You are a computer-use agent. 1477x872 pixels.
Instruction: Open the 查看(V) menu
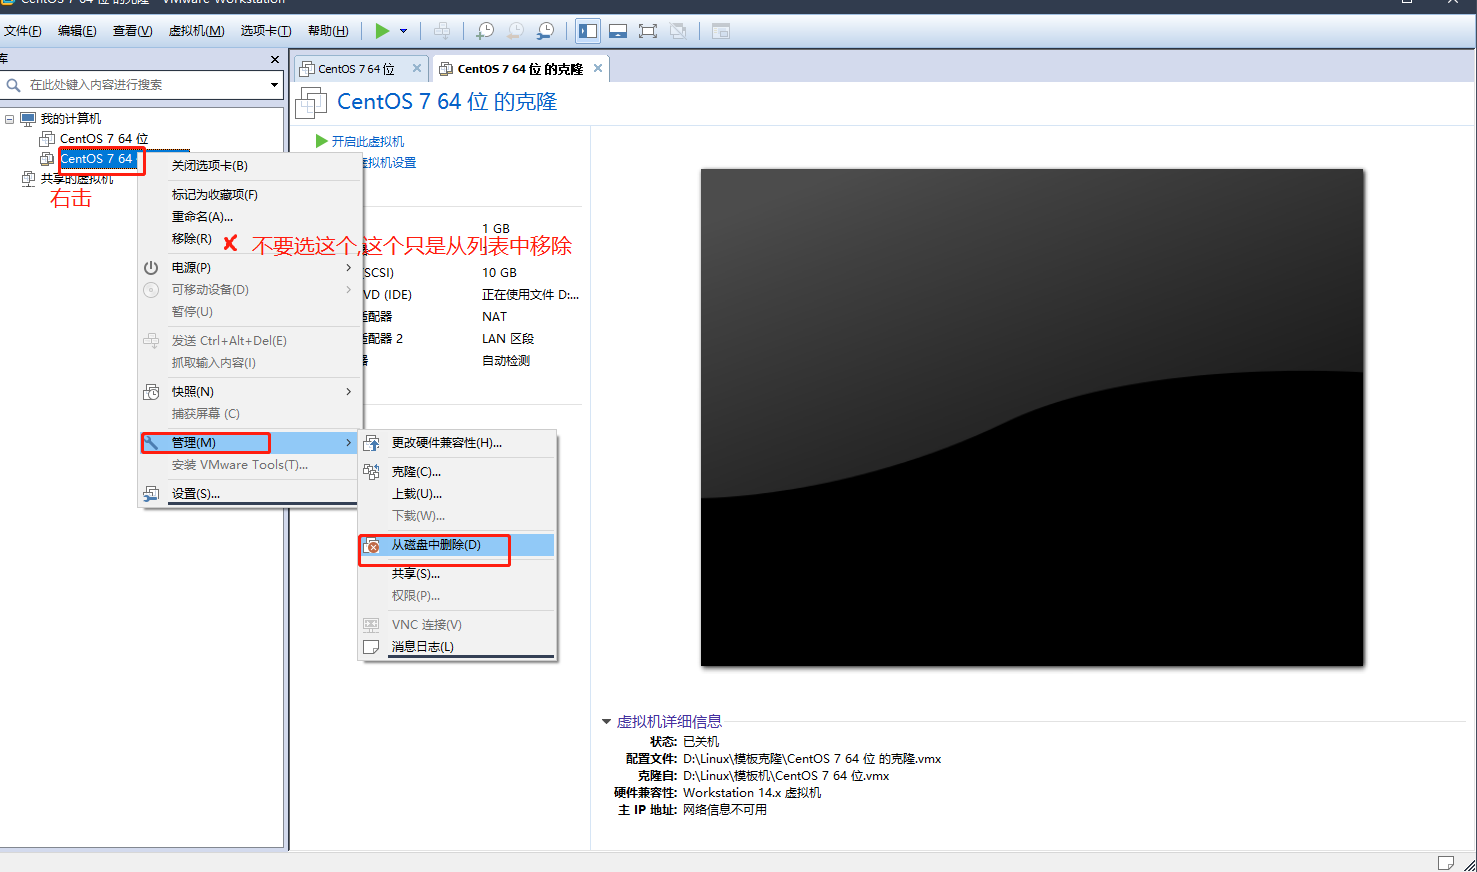pyautogui.click(x=132, y=31)
